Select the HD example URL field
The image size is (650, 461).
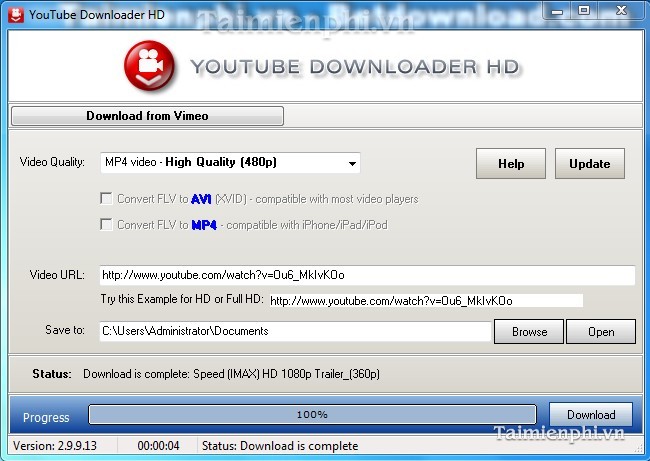tap(426, 301)
